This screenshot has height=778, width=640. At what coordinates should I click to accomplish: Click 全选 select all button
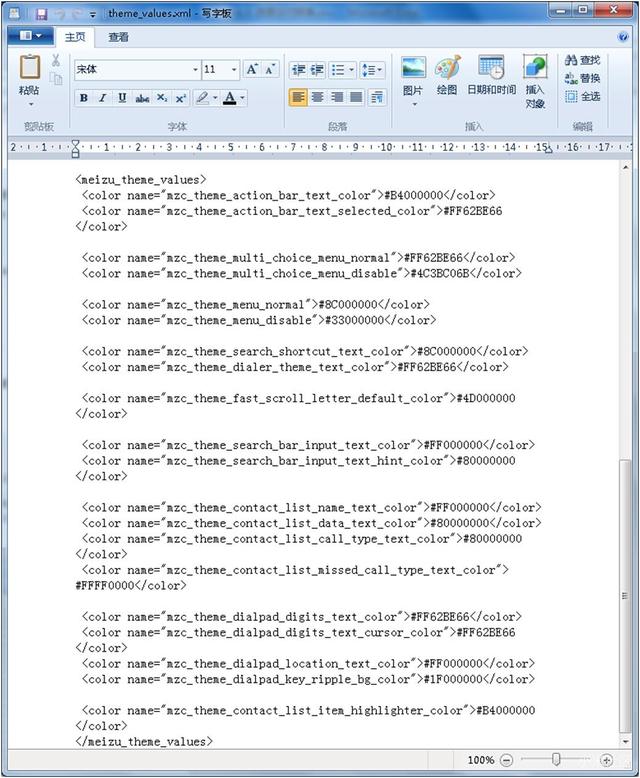coord(582,96)
